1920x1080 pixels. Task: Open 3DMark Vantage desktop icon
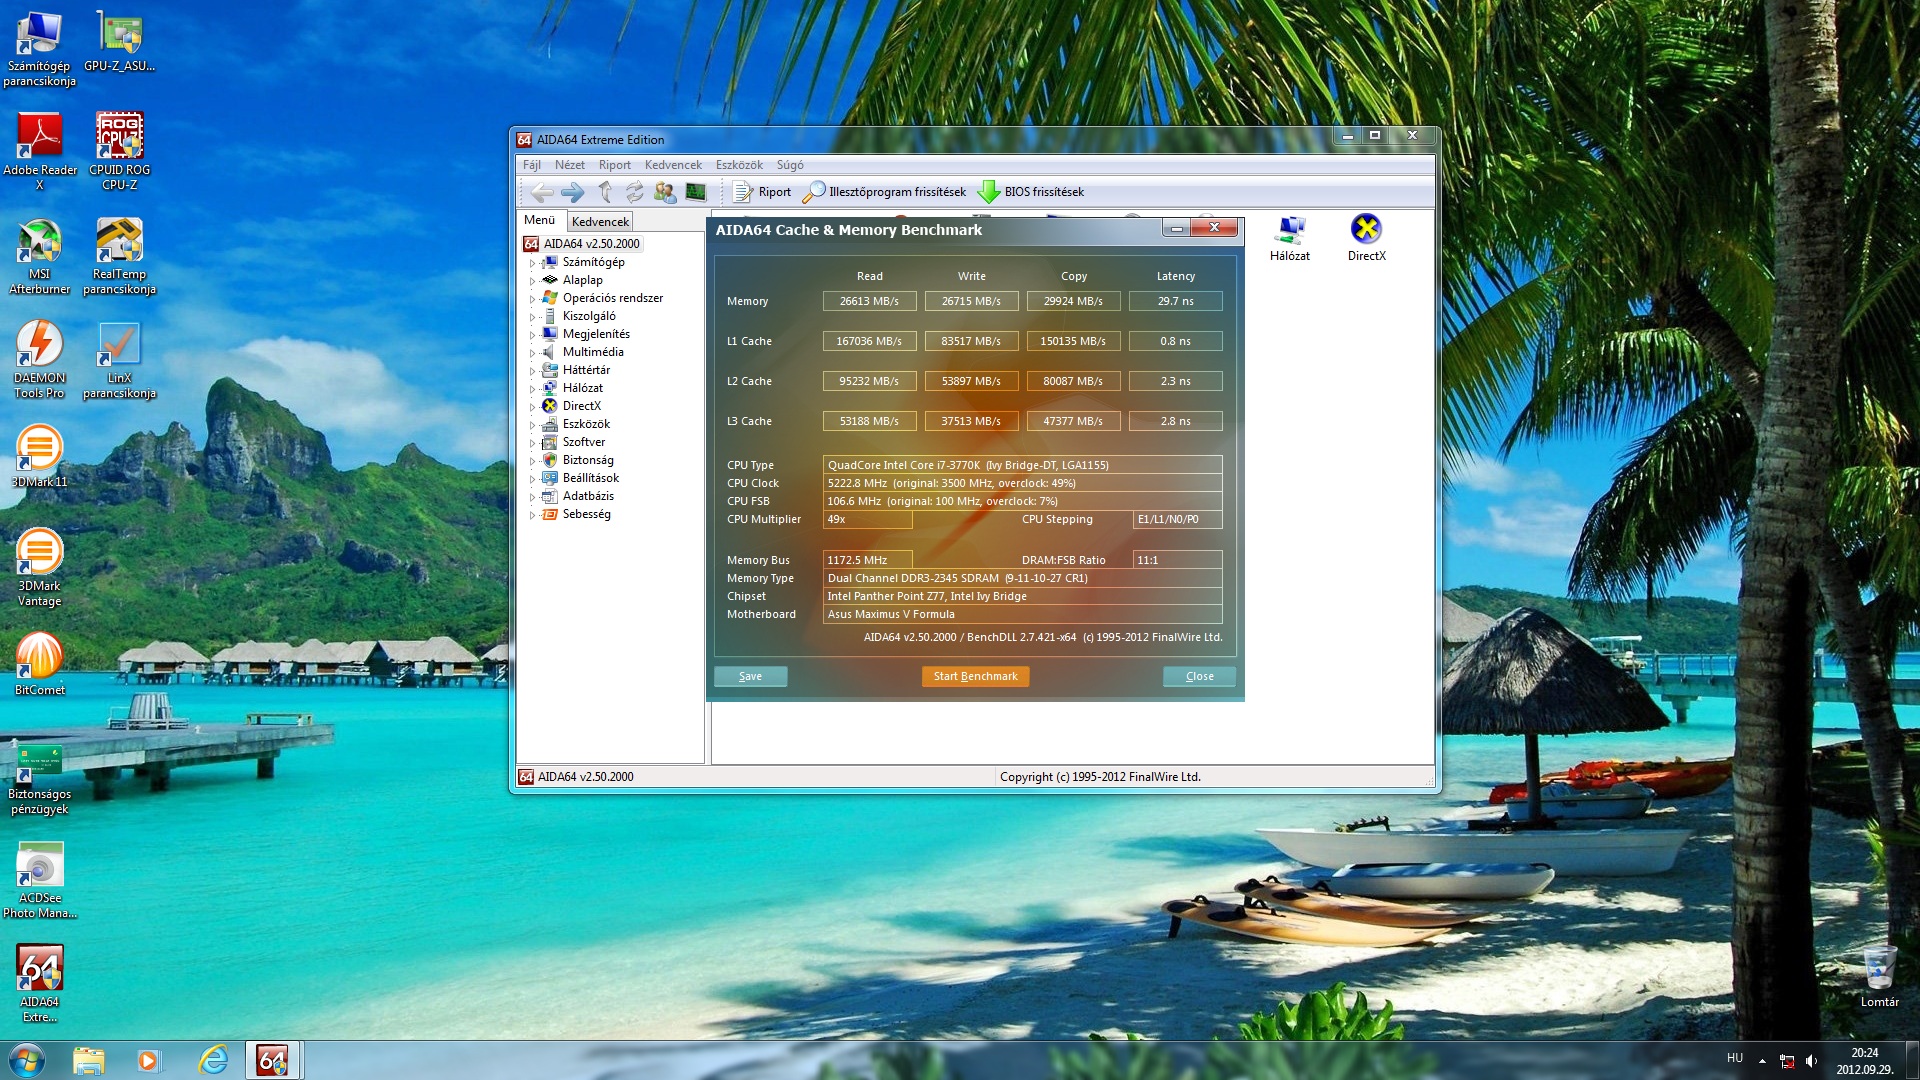tap(39, 568)
